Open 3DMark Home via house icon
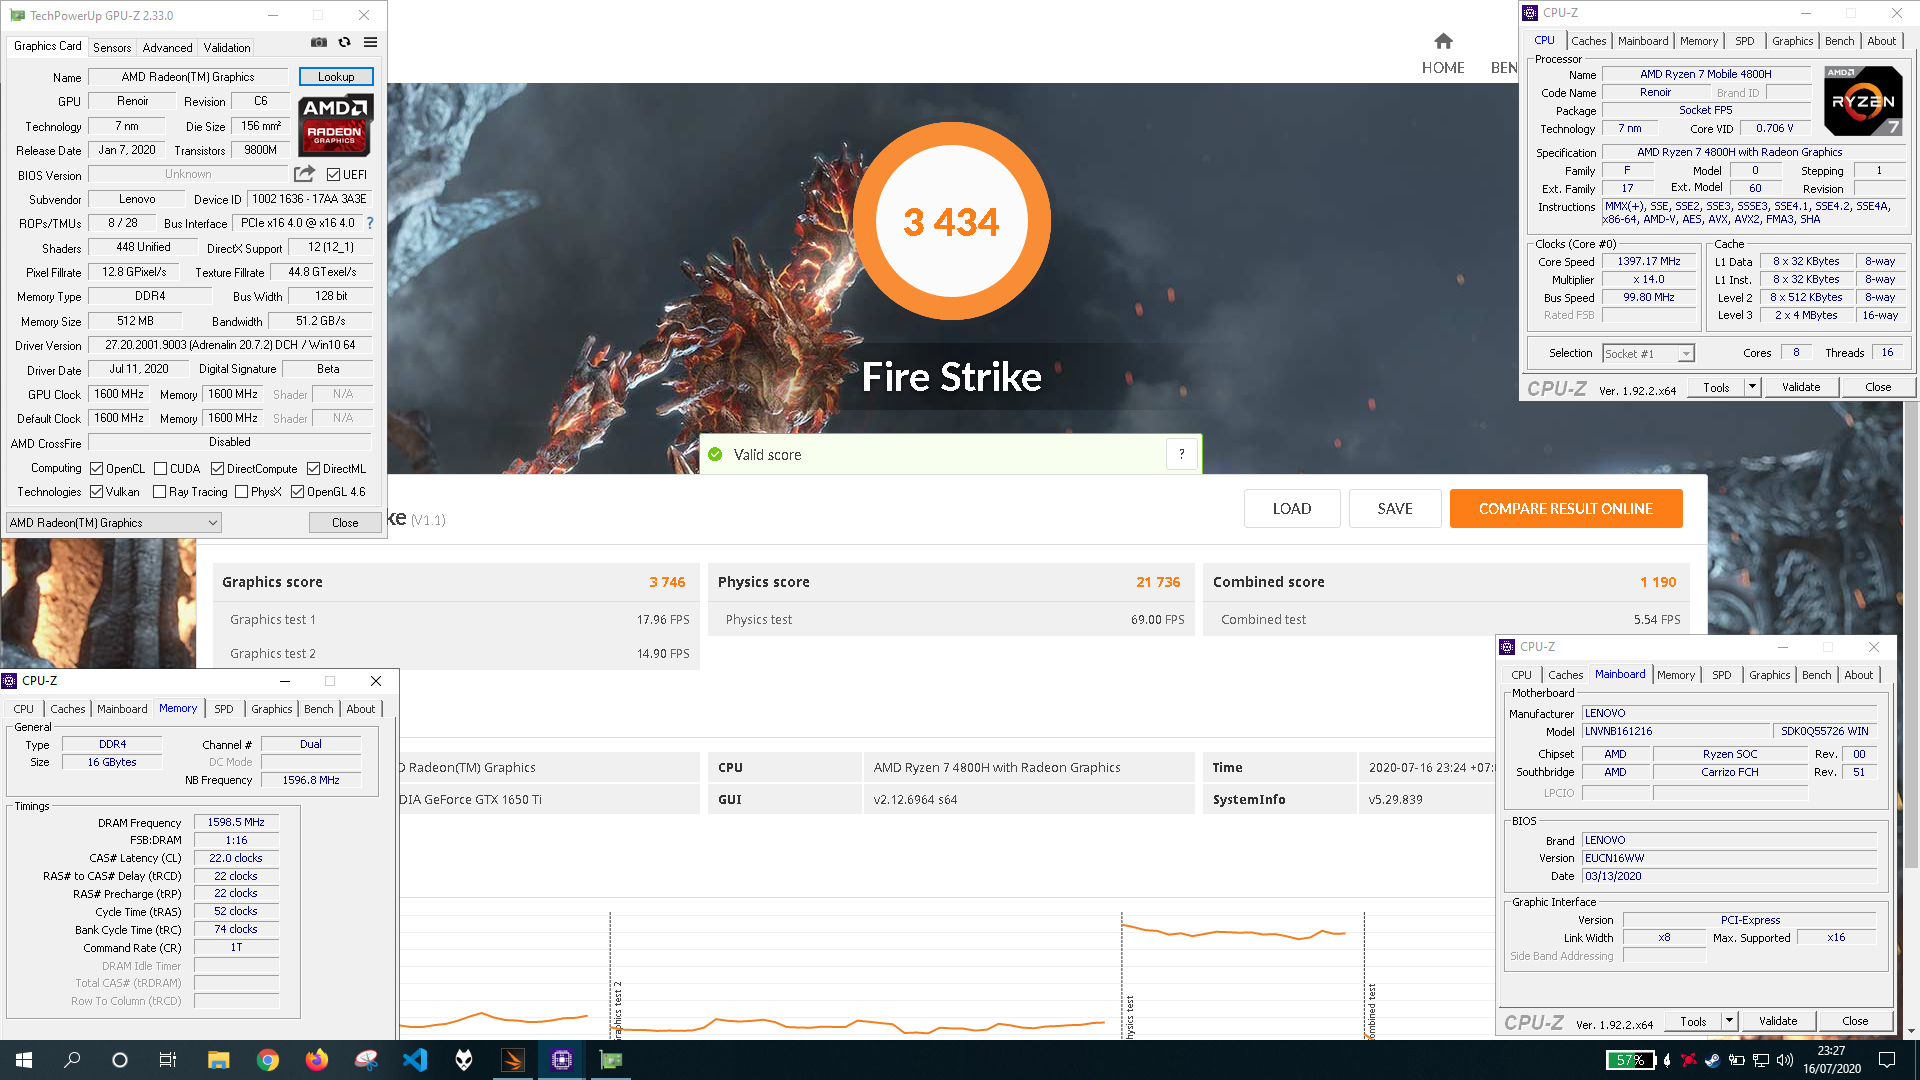 pos(1443,41)
